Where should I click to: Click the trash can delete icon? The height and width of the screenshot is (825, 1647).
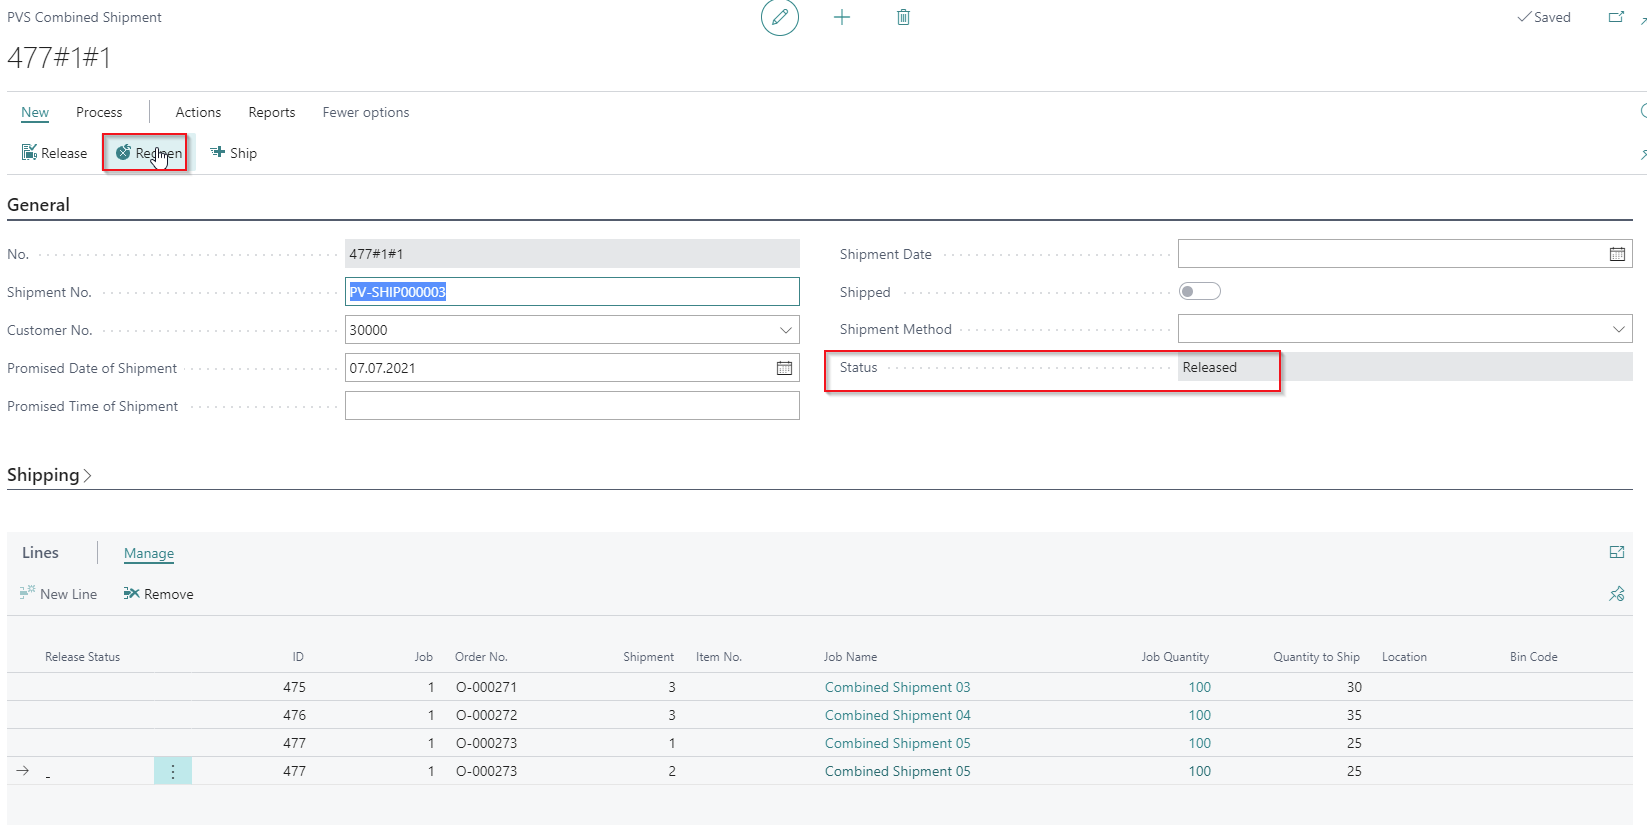(x=903, y=17)
